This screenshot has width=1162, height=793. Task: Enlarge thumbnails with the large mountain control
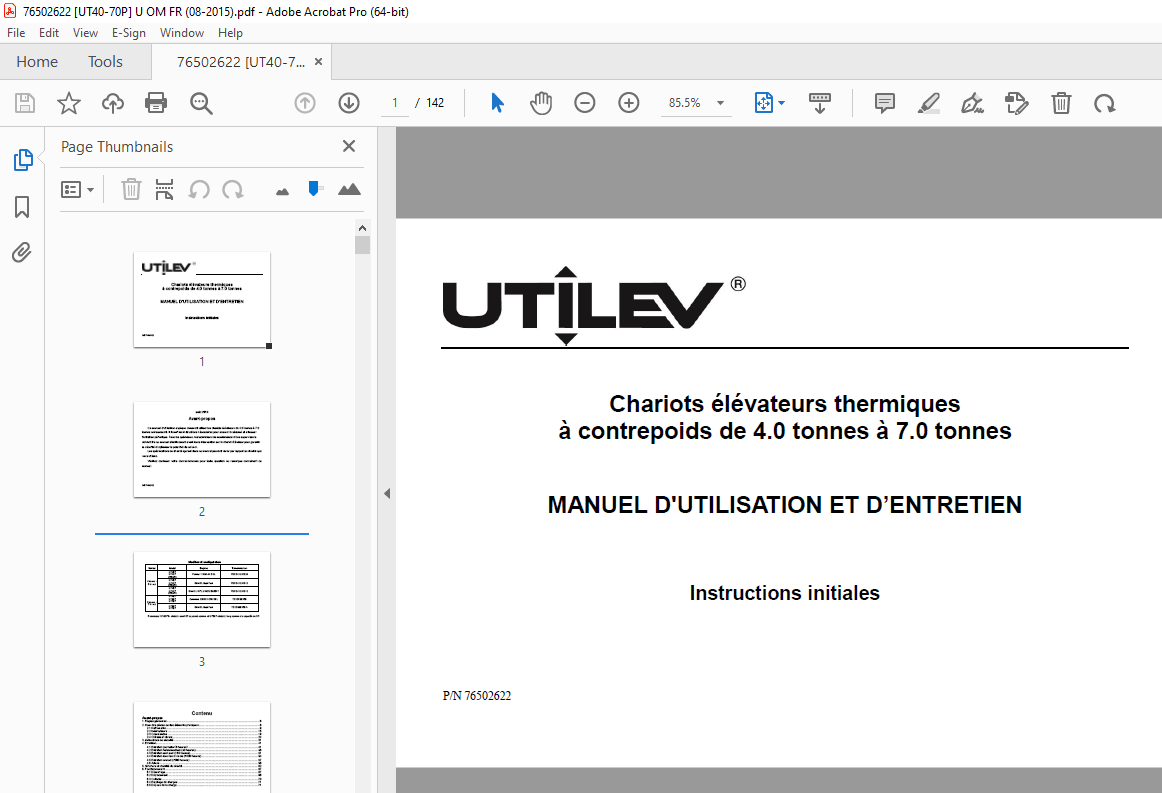coord(349,189)
